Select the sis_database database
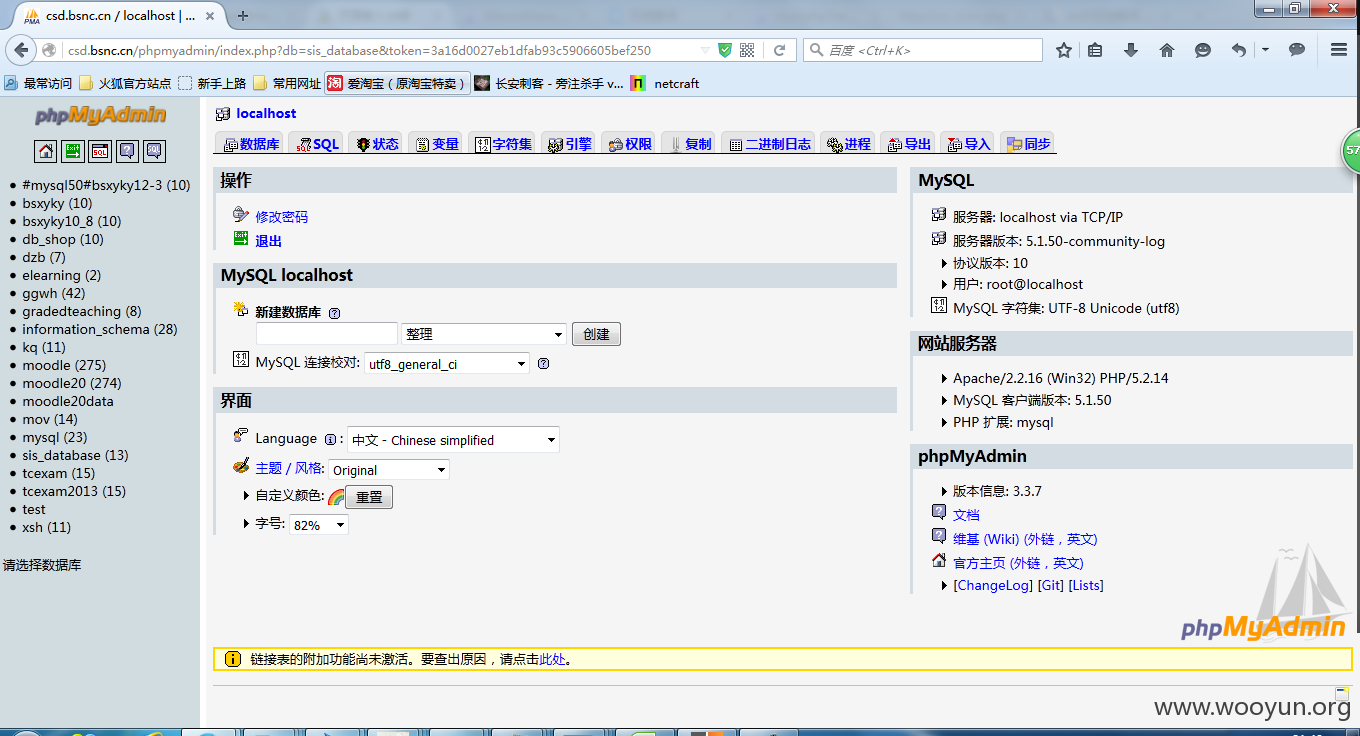 pyautogui.click(x=75, y=455)
